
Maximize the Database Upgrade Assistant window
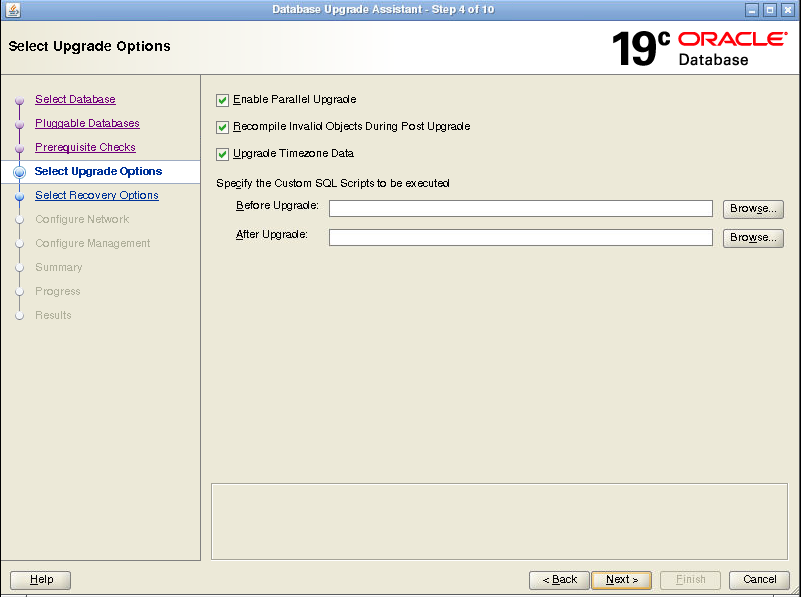click(x=770, y=10)
